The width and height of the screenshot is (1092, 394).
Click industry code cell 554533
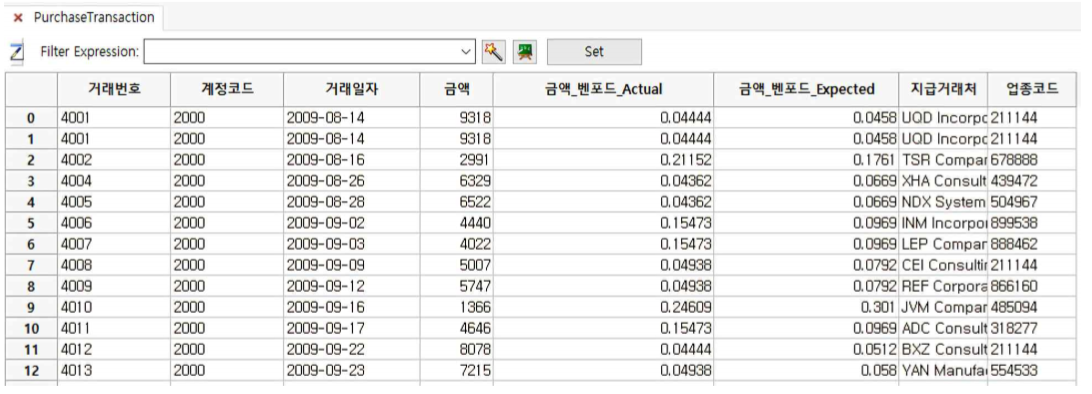pyautogui.click(x=1033, y=370)
